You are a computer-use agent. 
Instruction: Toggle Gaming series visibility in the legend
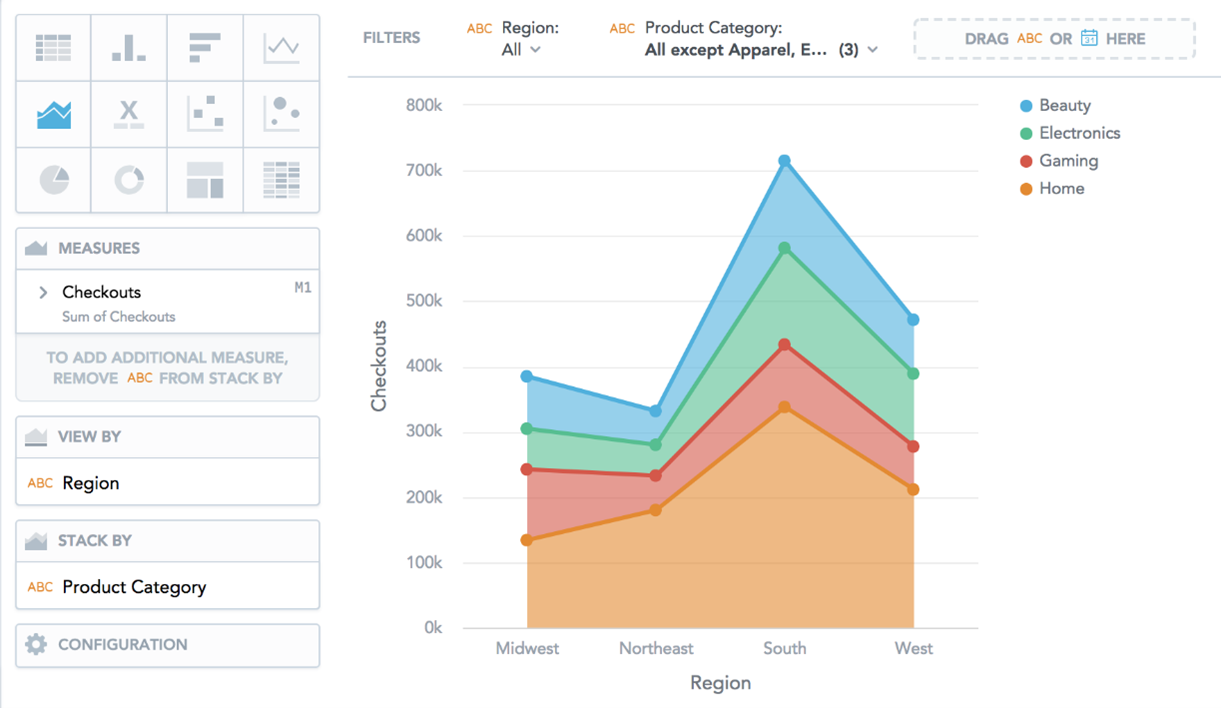[1068, 161]
